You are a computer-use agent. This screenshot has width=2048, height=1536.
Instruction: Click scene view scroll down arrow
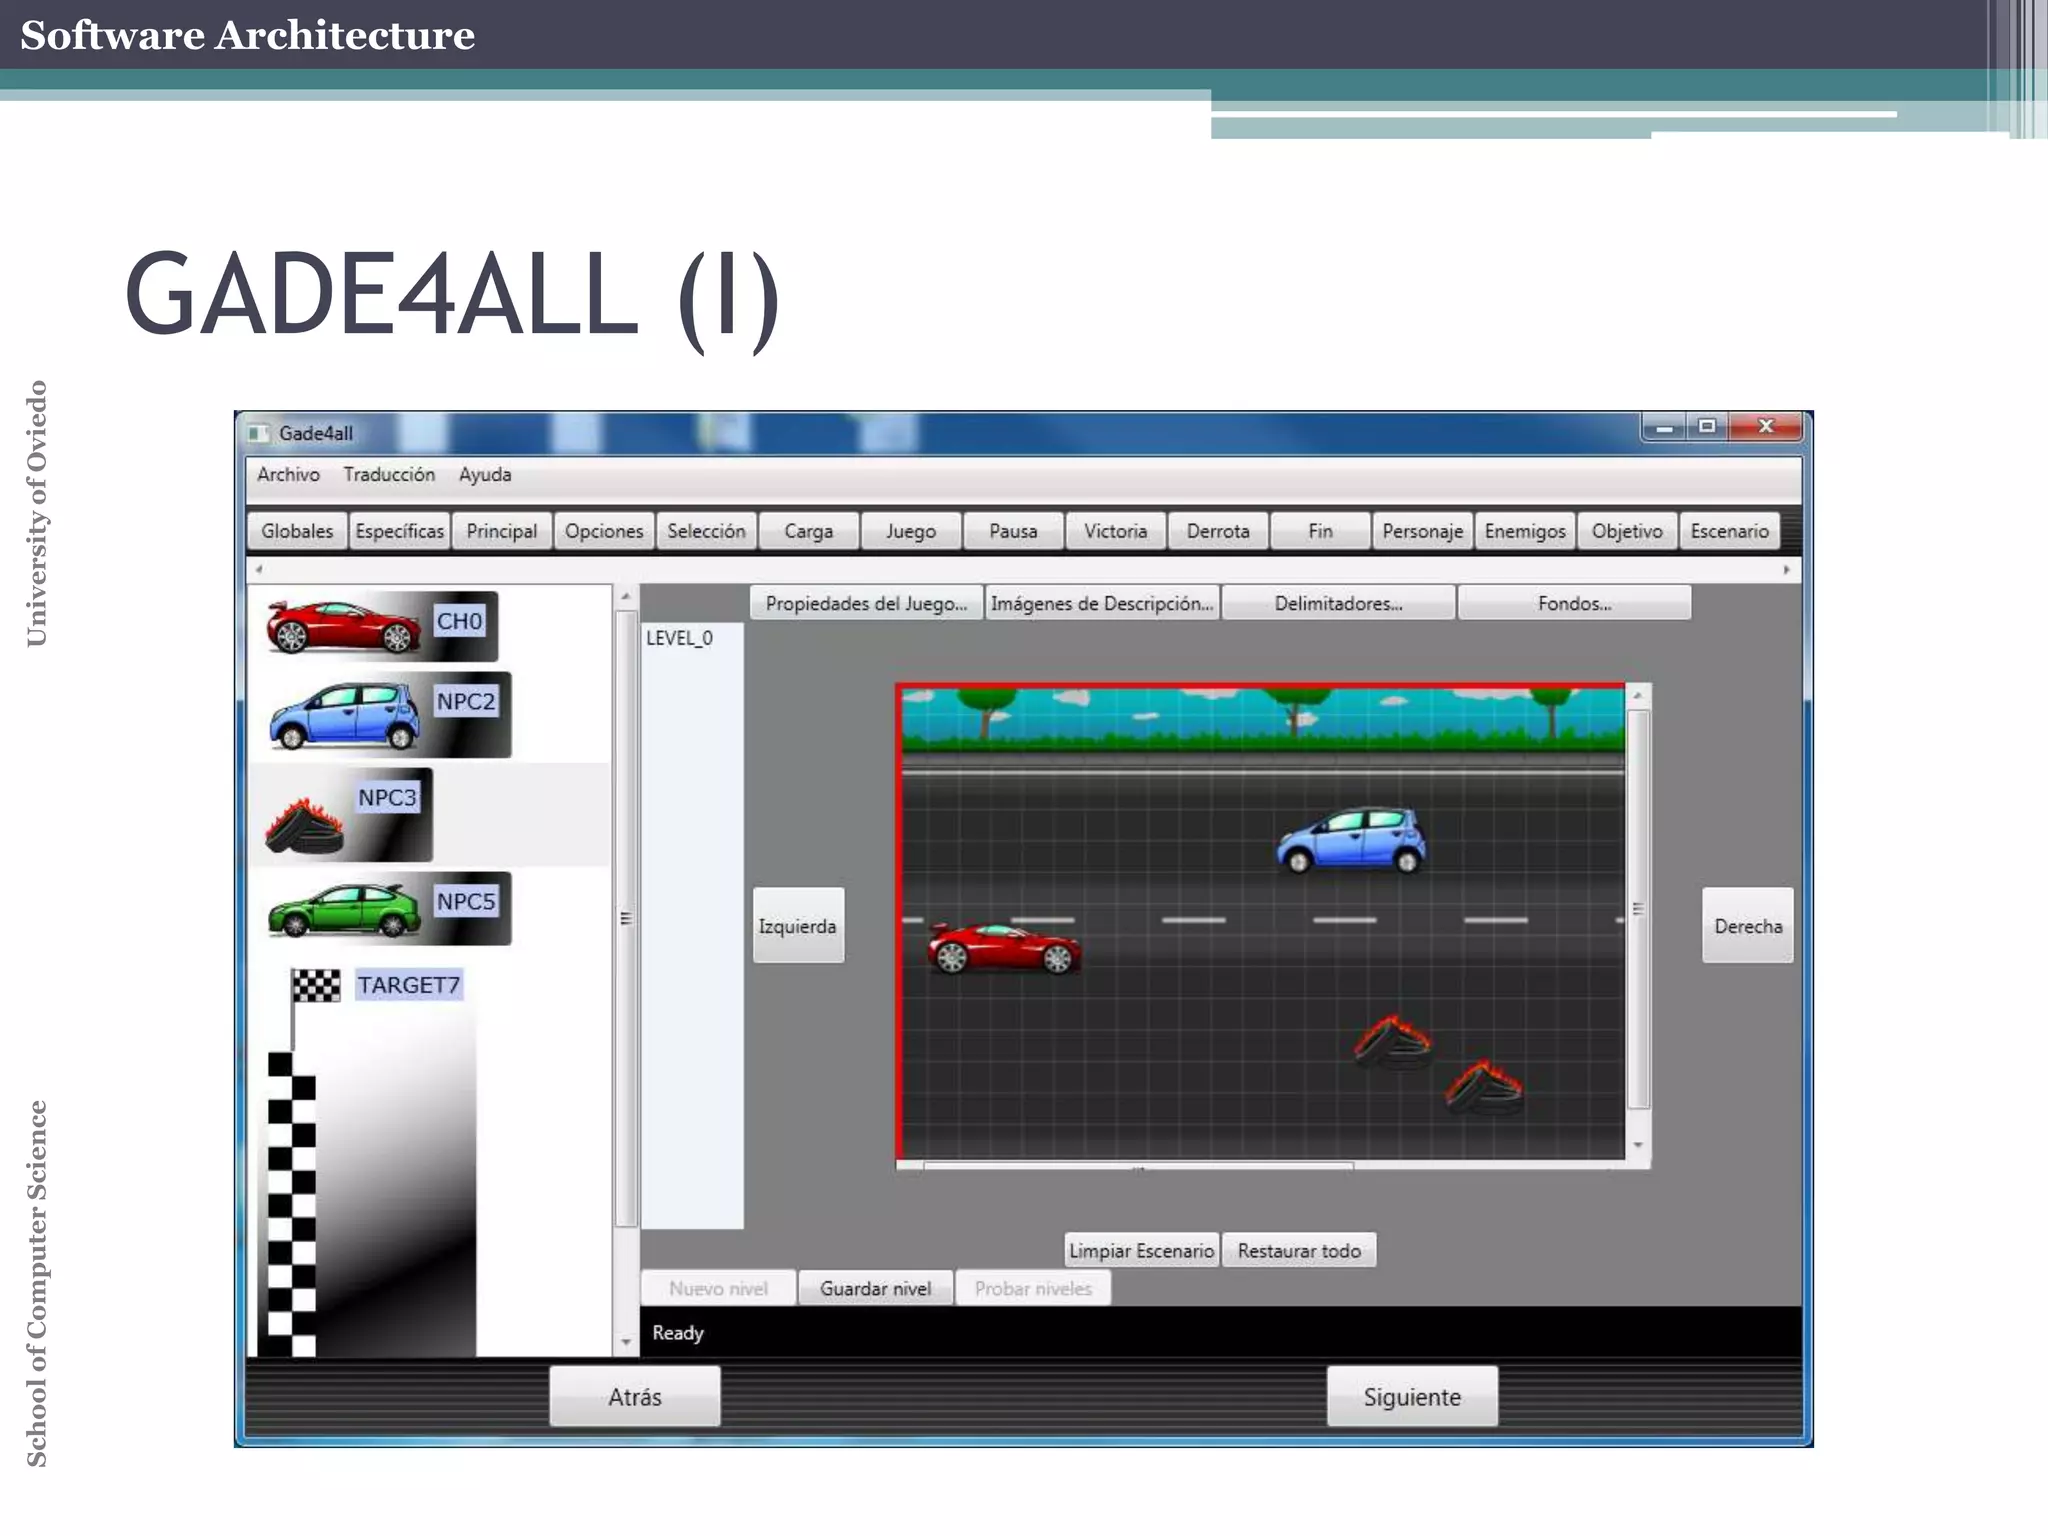[1638, 1145]
